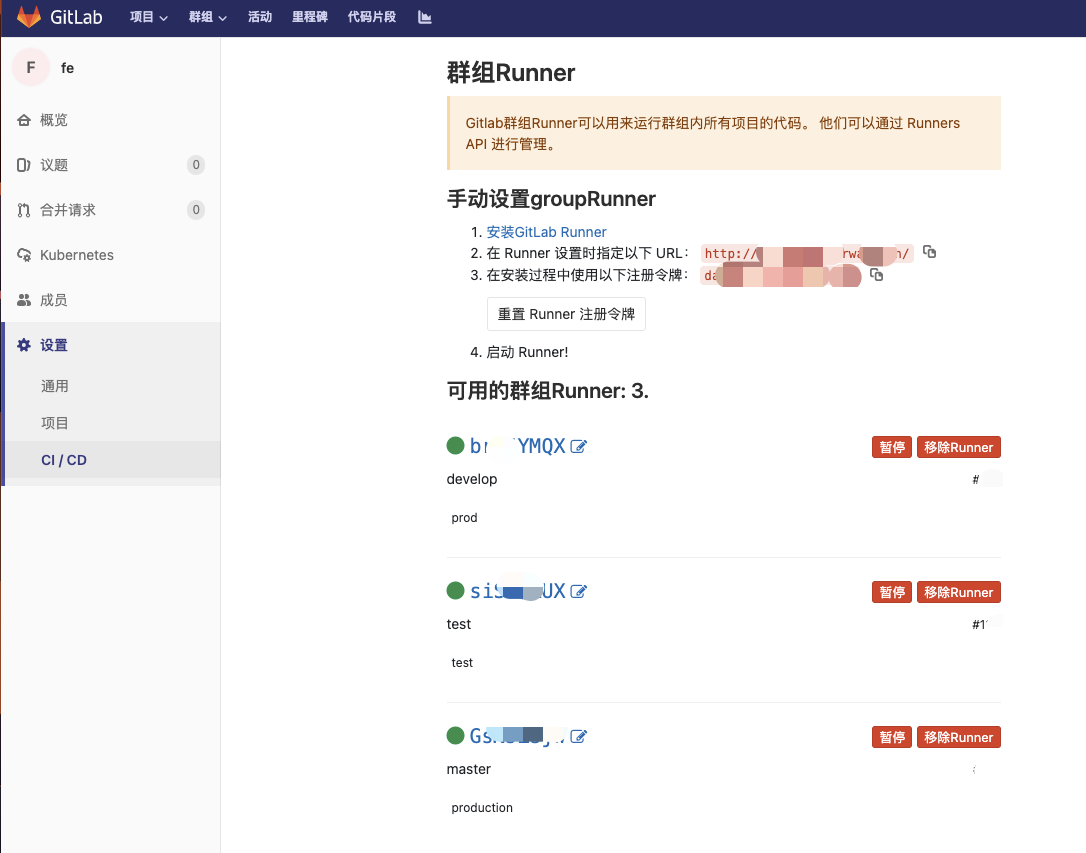This screenshot has height=853, width=1086.
Task: Expand the 群组 menu in the navbar
Action: point(208,17)
